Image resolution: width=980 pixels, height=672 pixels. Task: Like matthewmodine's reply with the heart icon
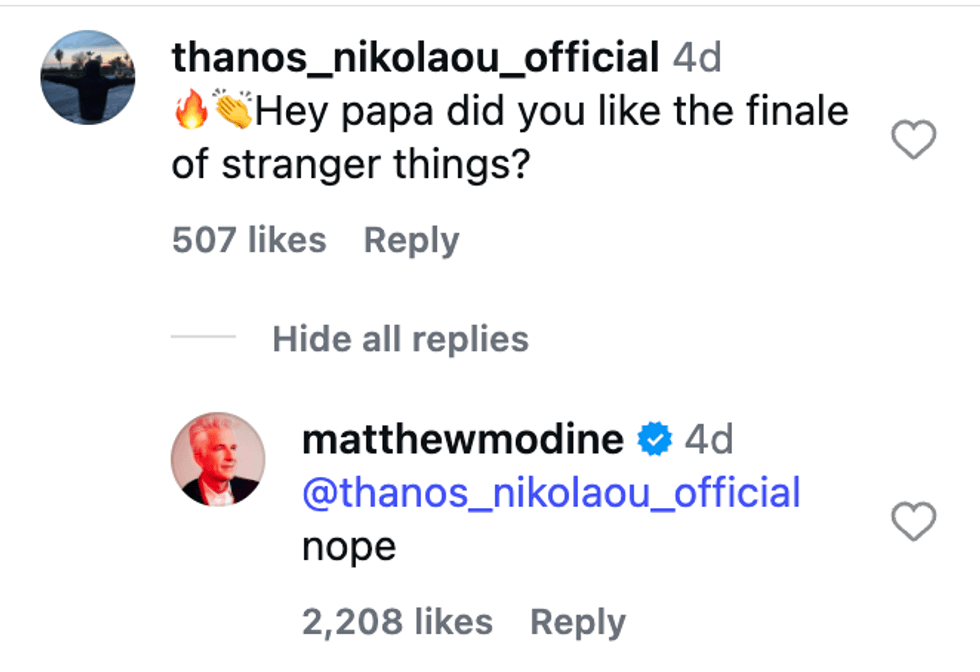tap(912, 522)
